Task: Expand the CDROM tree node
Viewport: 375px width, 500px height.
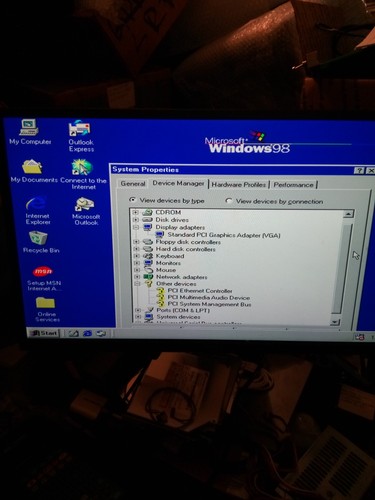Action: pos(135,212)
